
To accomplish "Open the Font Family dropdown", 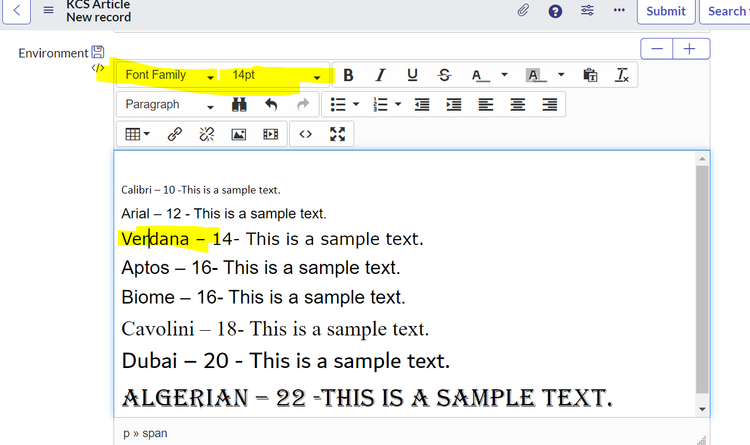I will (168, 75).
